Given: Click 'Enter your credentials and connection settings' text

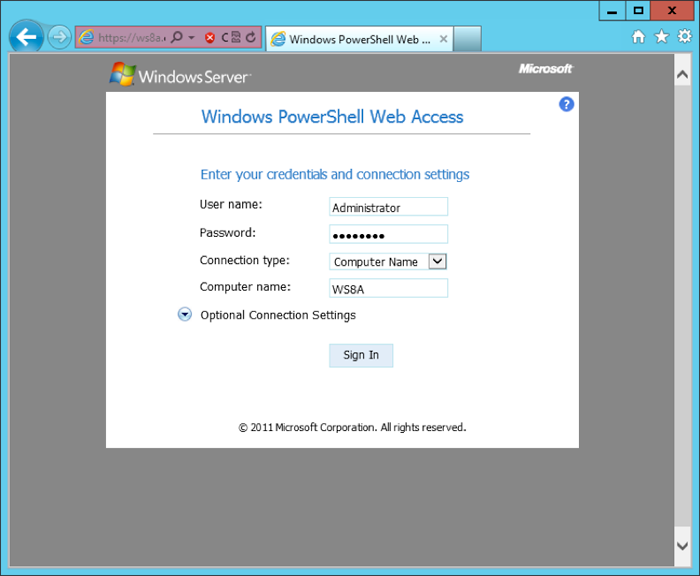Looking at the screenshot, I should click(335, 175).
